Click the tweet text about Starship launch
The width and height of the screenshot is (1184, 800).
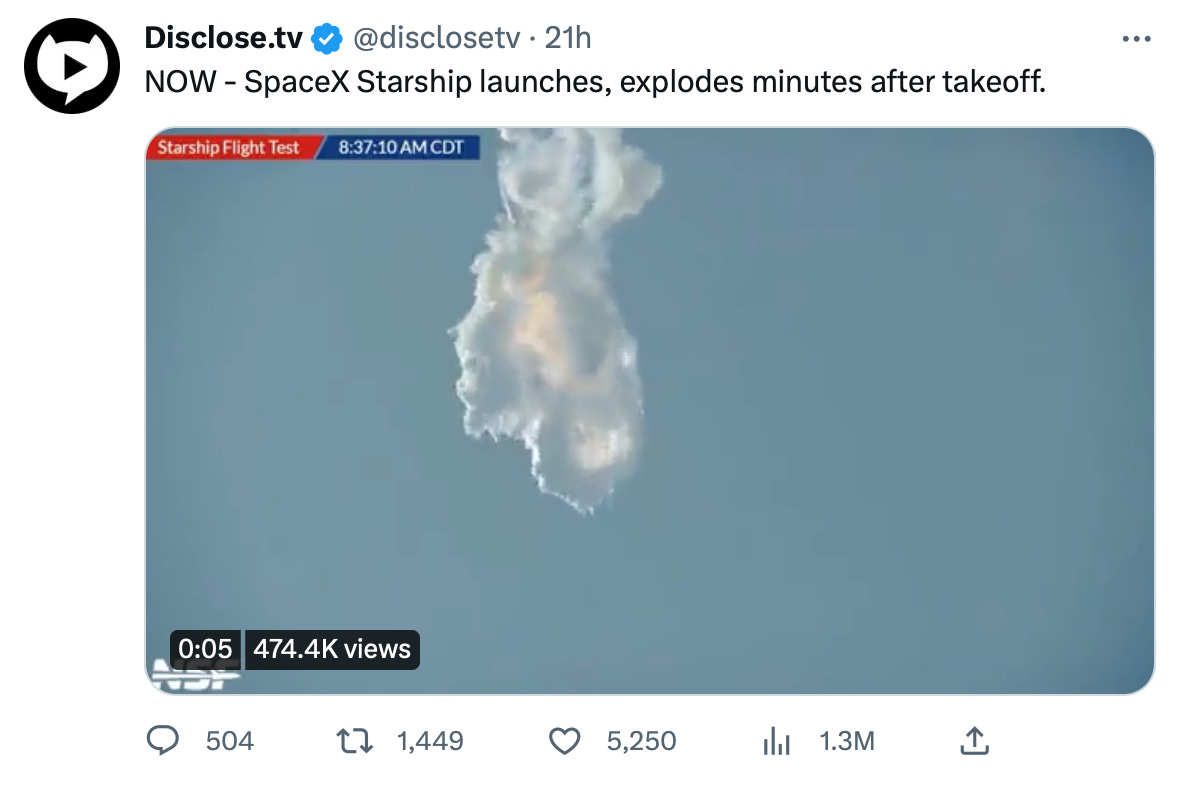pos(595,82)
